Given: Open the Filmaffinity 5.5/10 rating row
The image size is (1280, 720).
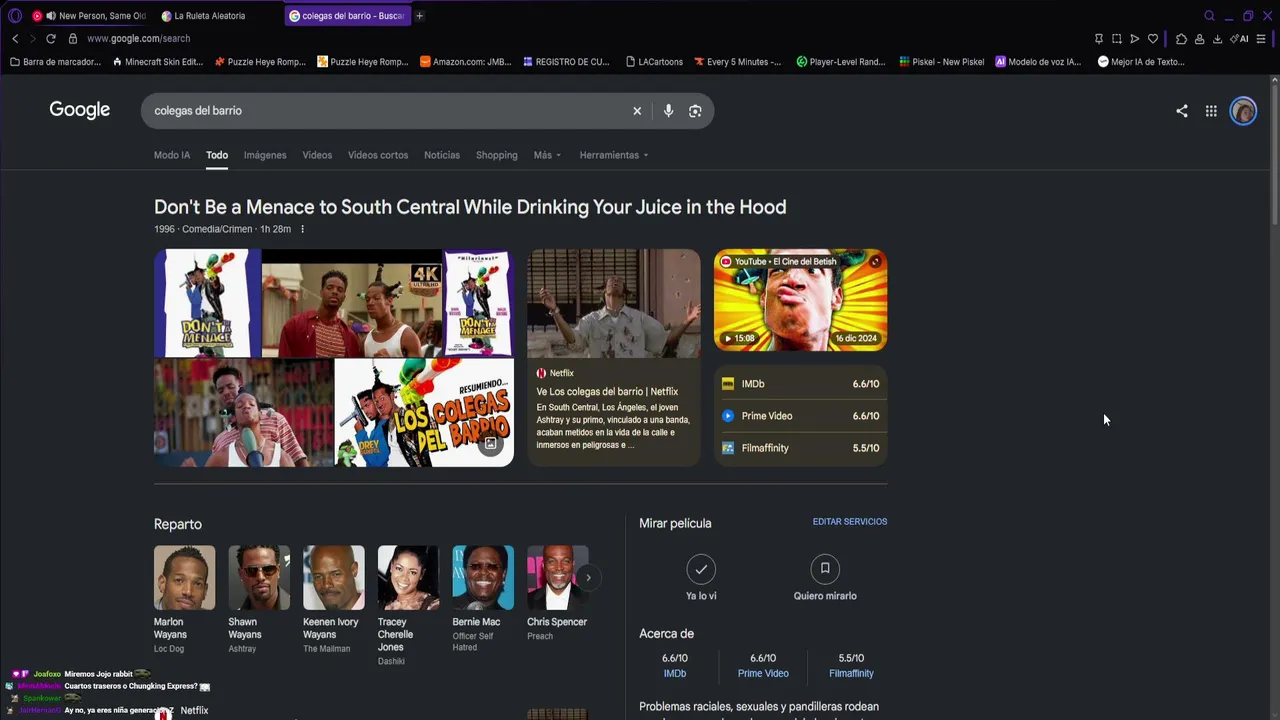Looking at the screenshot, I should click(800, 448).
